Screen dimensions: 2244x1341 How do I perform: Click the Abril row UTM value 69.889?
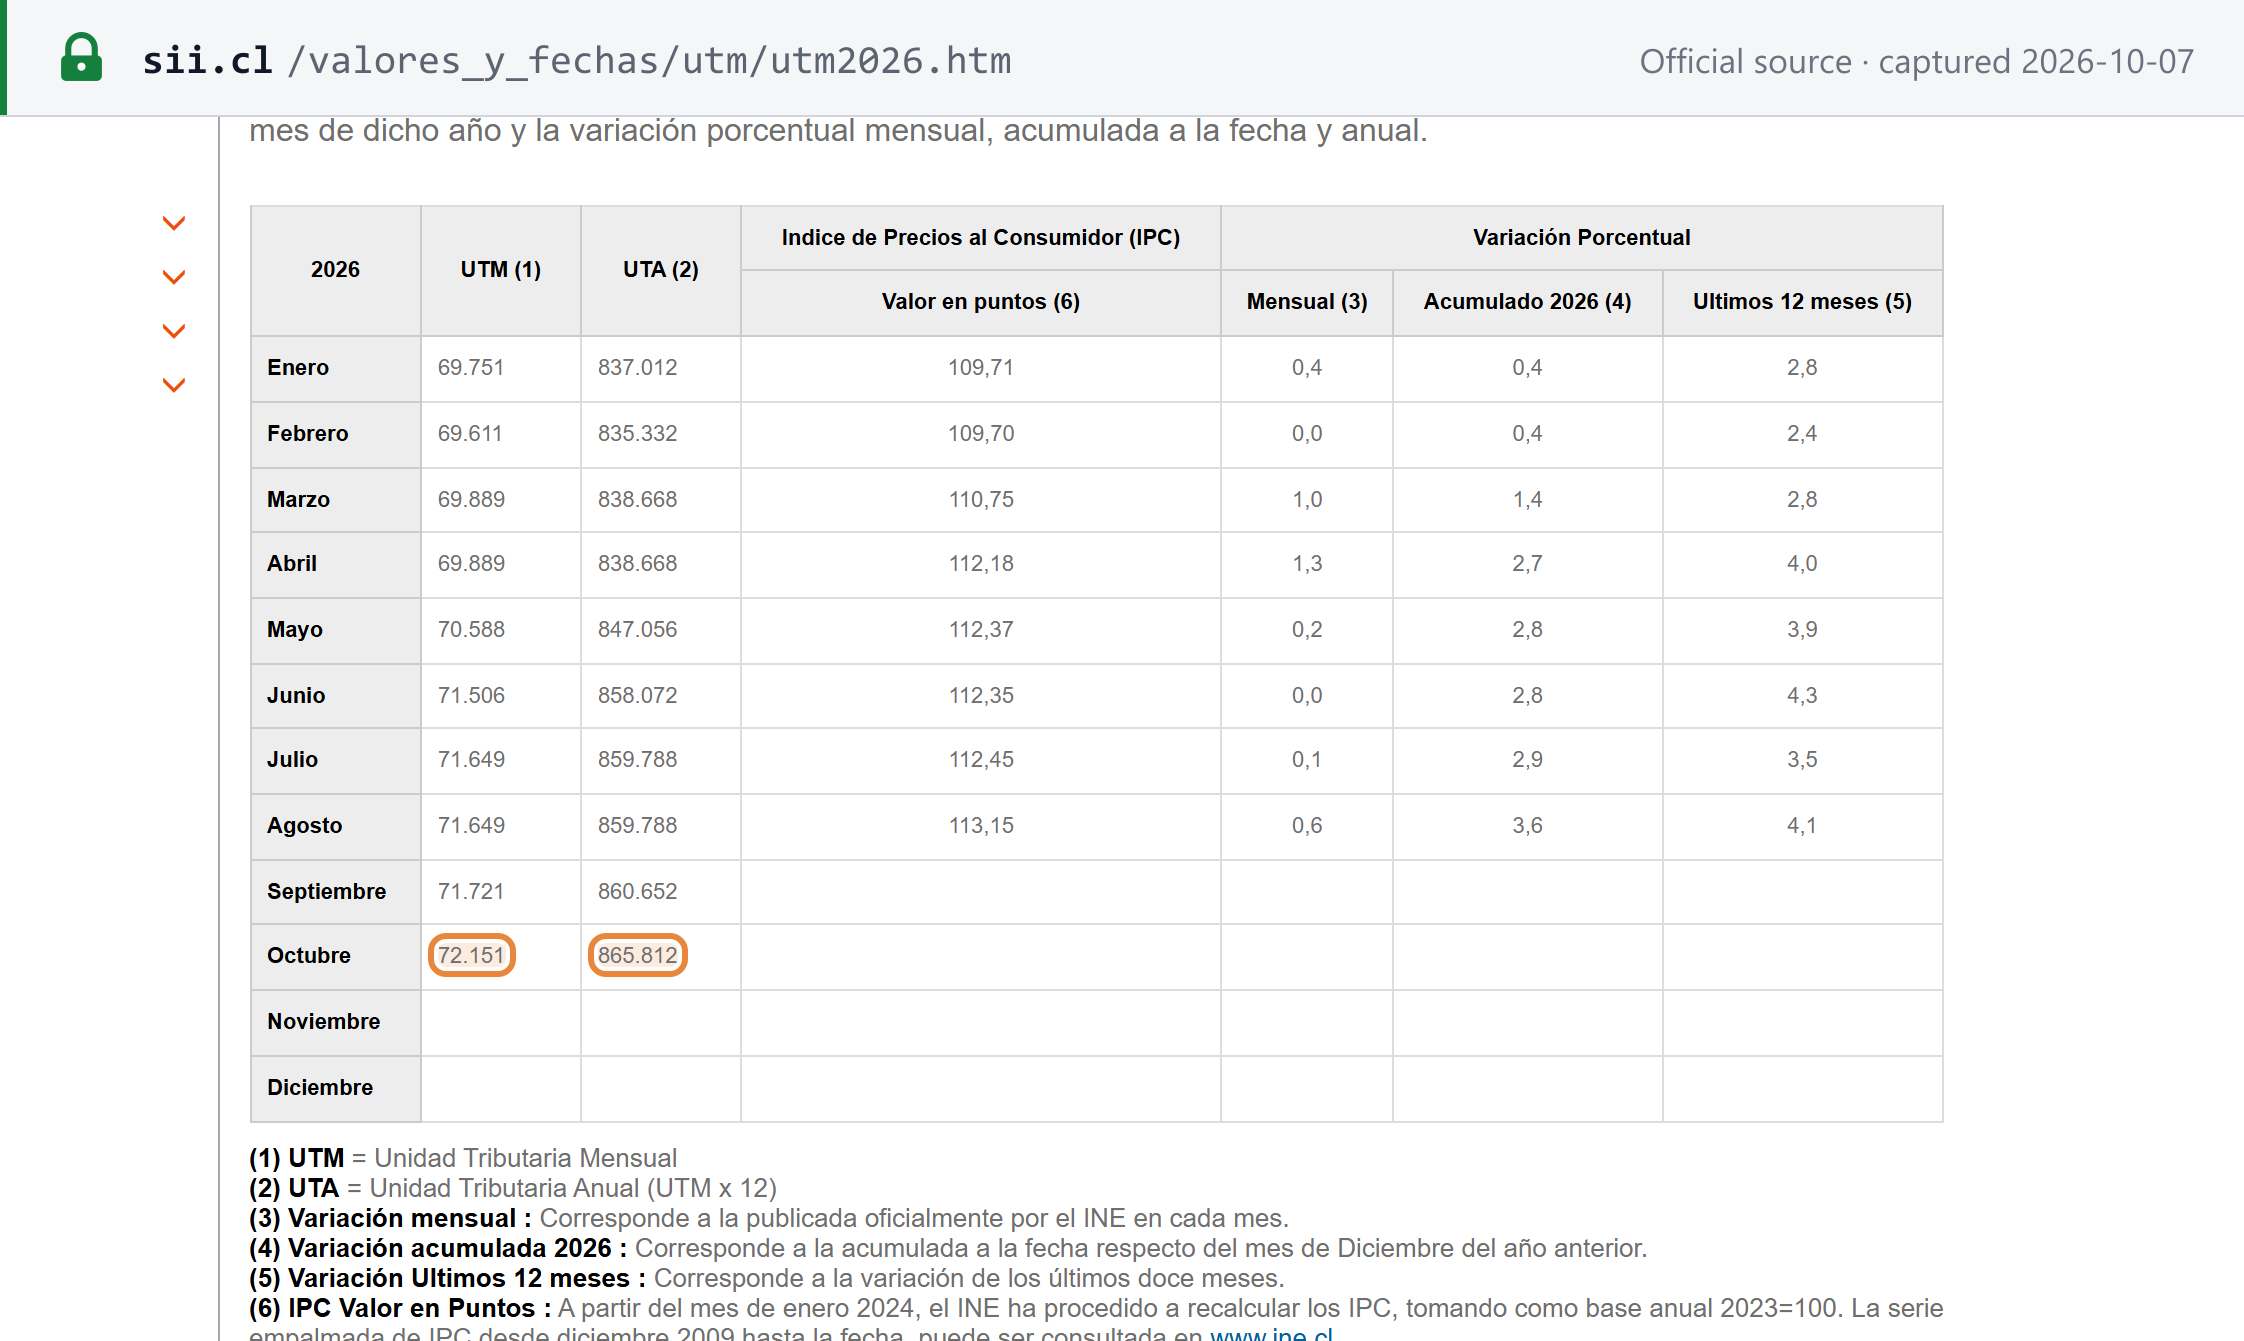(471, 563)
